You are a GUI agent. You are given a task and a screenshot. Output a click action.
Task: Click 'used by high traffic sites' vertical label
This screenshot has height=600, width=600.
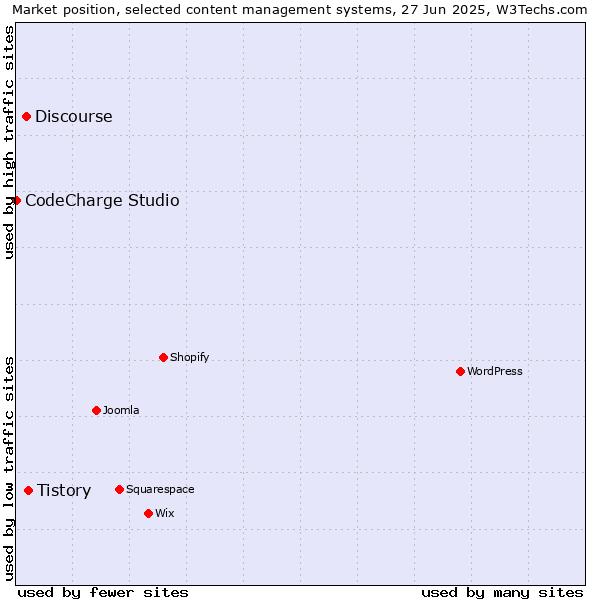click(x=9, y=142)
